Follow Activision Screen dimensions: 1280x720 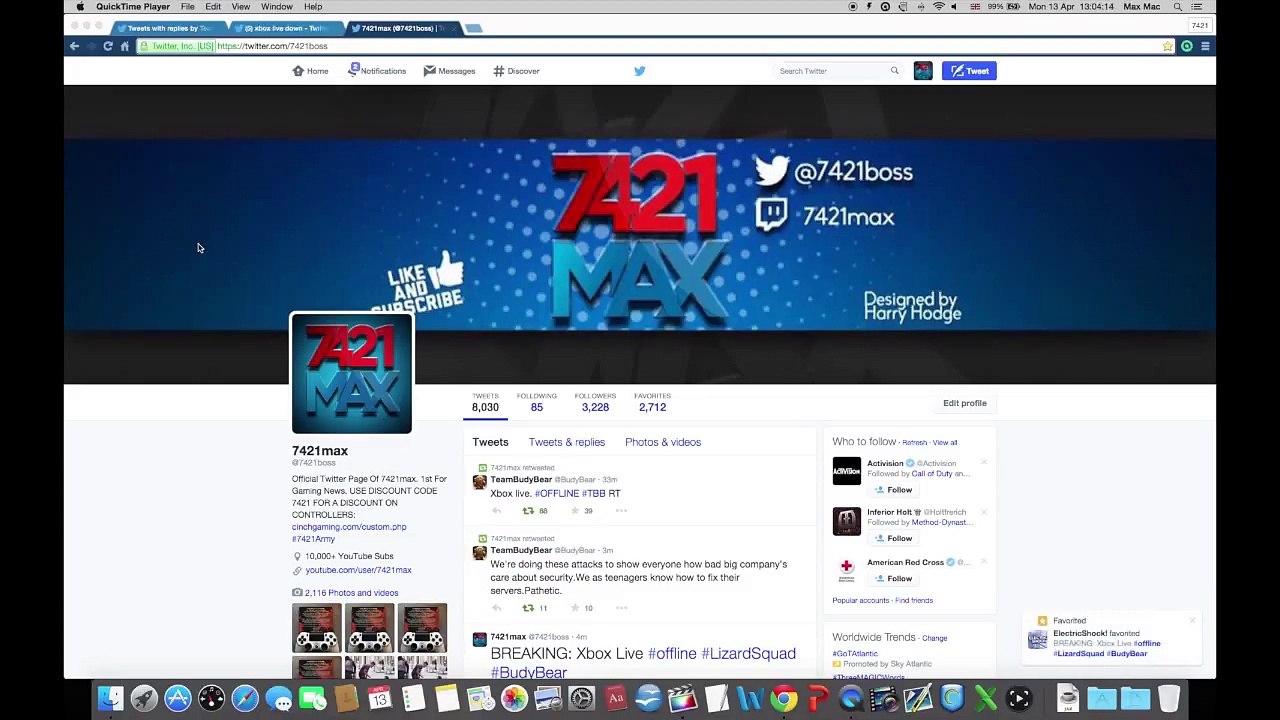[893, 490]
